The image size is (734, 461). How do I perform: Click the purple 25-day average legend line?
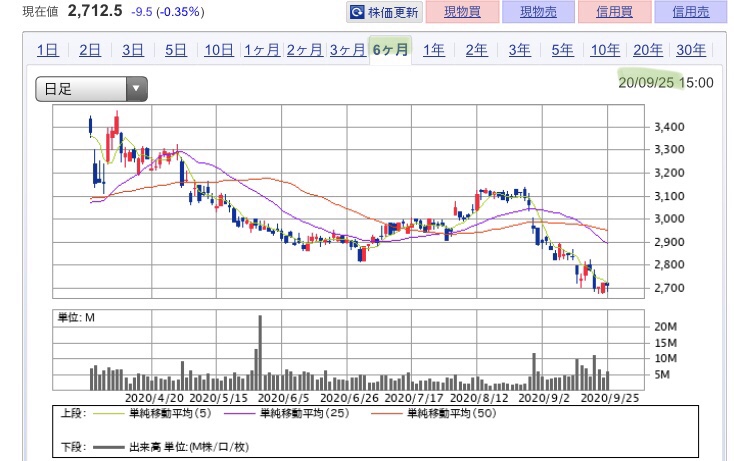[x=240, y=413]
